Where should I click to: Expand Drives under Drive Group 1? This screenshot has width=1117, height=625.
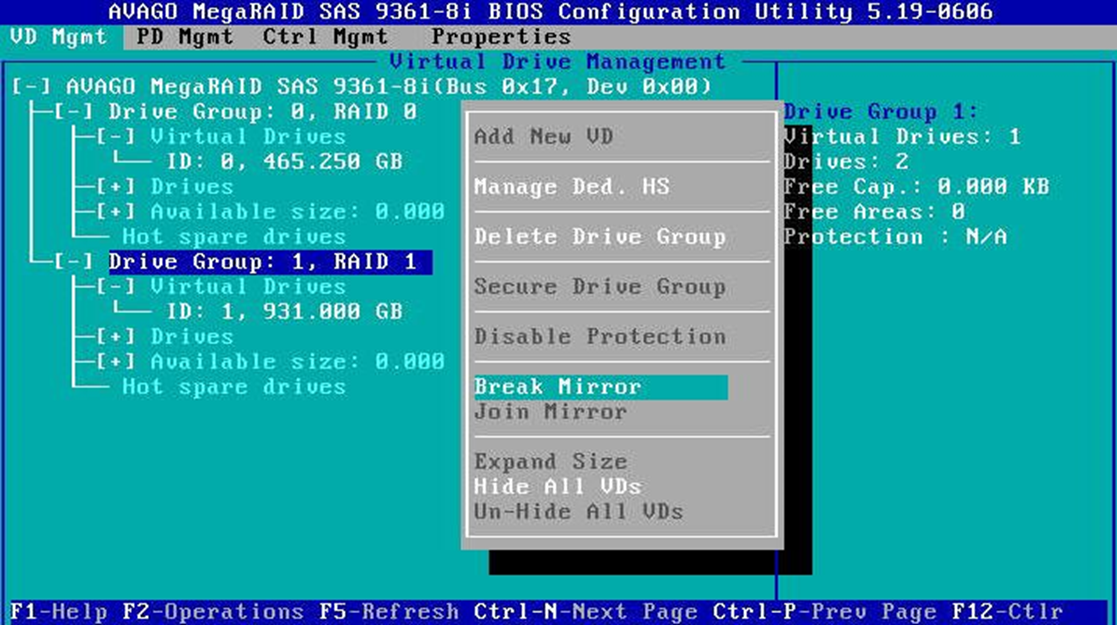(115, 336)
